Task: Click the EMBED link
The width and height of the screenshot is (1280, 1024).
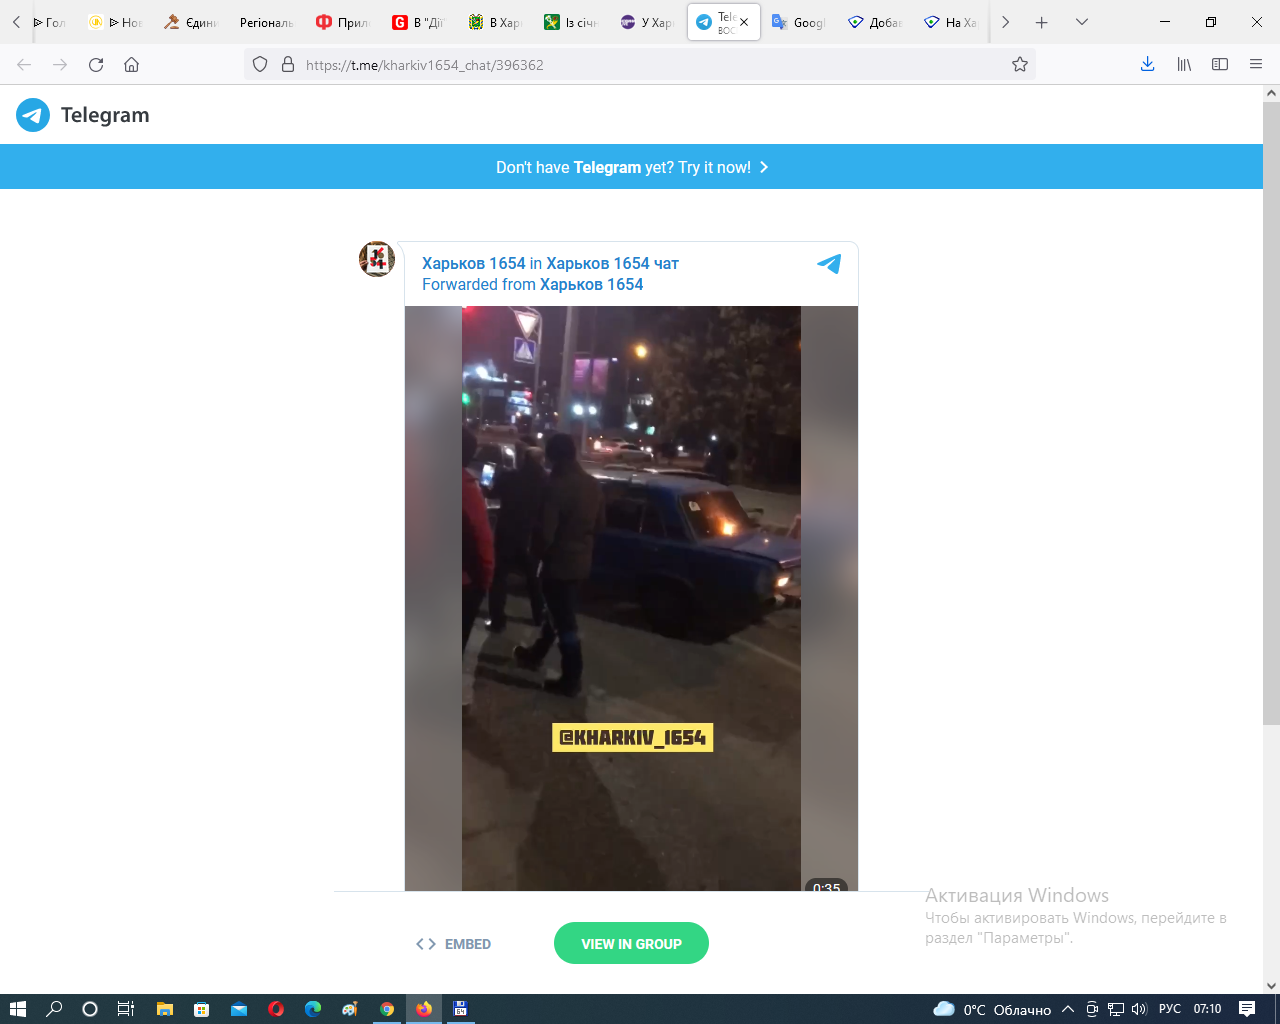Action: click(453, 944)
